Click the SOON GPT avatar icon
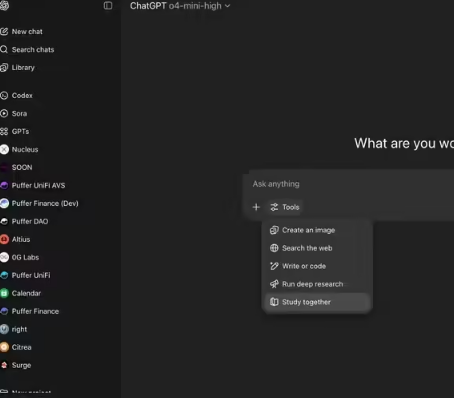Image resolution: width=454 pixels, height=398 pixels. (4, 168)
